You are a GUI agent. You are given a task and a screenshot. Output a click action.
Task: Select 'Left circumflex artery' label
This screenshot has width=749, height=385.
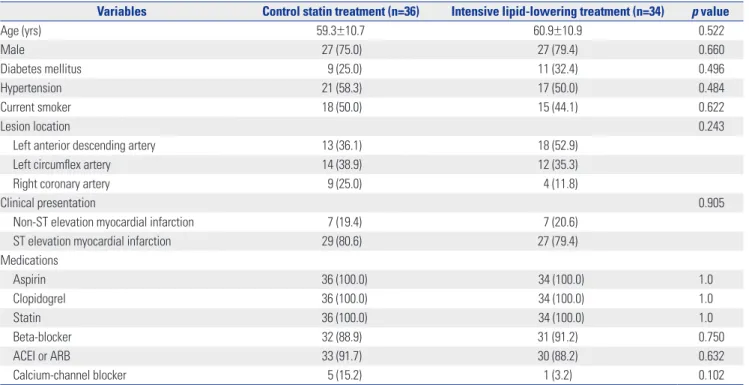(62, 165)
